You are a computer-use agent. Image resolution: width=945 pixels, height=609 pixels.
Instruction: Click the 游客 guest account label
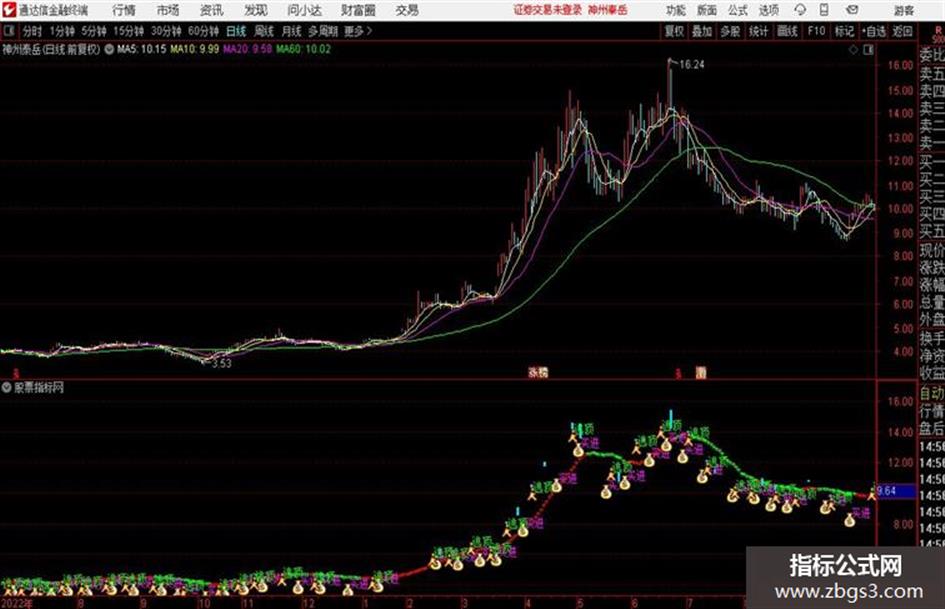(904, 10)
